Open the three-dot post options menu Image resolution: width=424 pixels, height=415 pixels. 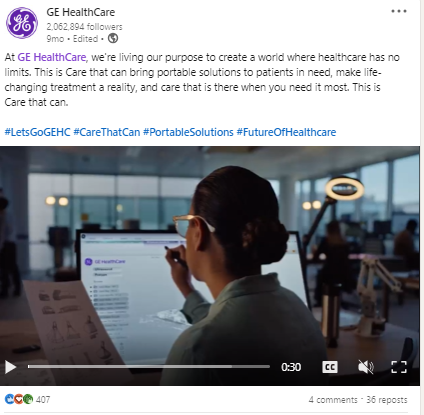(399, 11)
